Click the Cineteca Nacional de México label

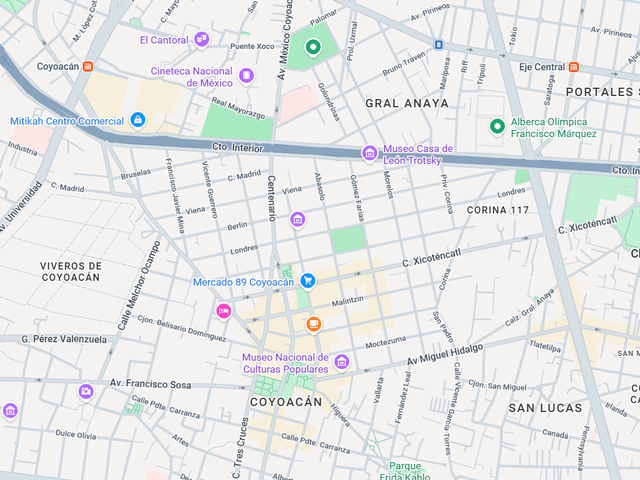[192, 77]
